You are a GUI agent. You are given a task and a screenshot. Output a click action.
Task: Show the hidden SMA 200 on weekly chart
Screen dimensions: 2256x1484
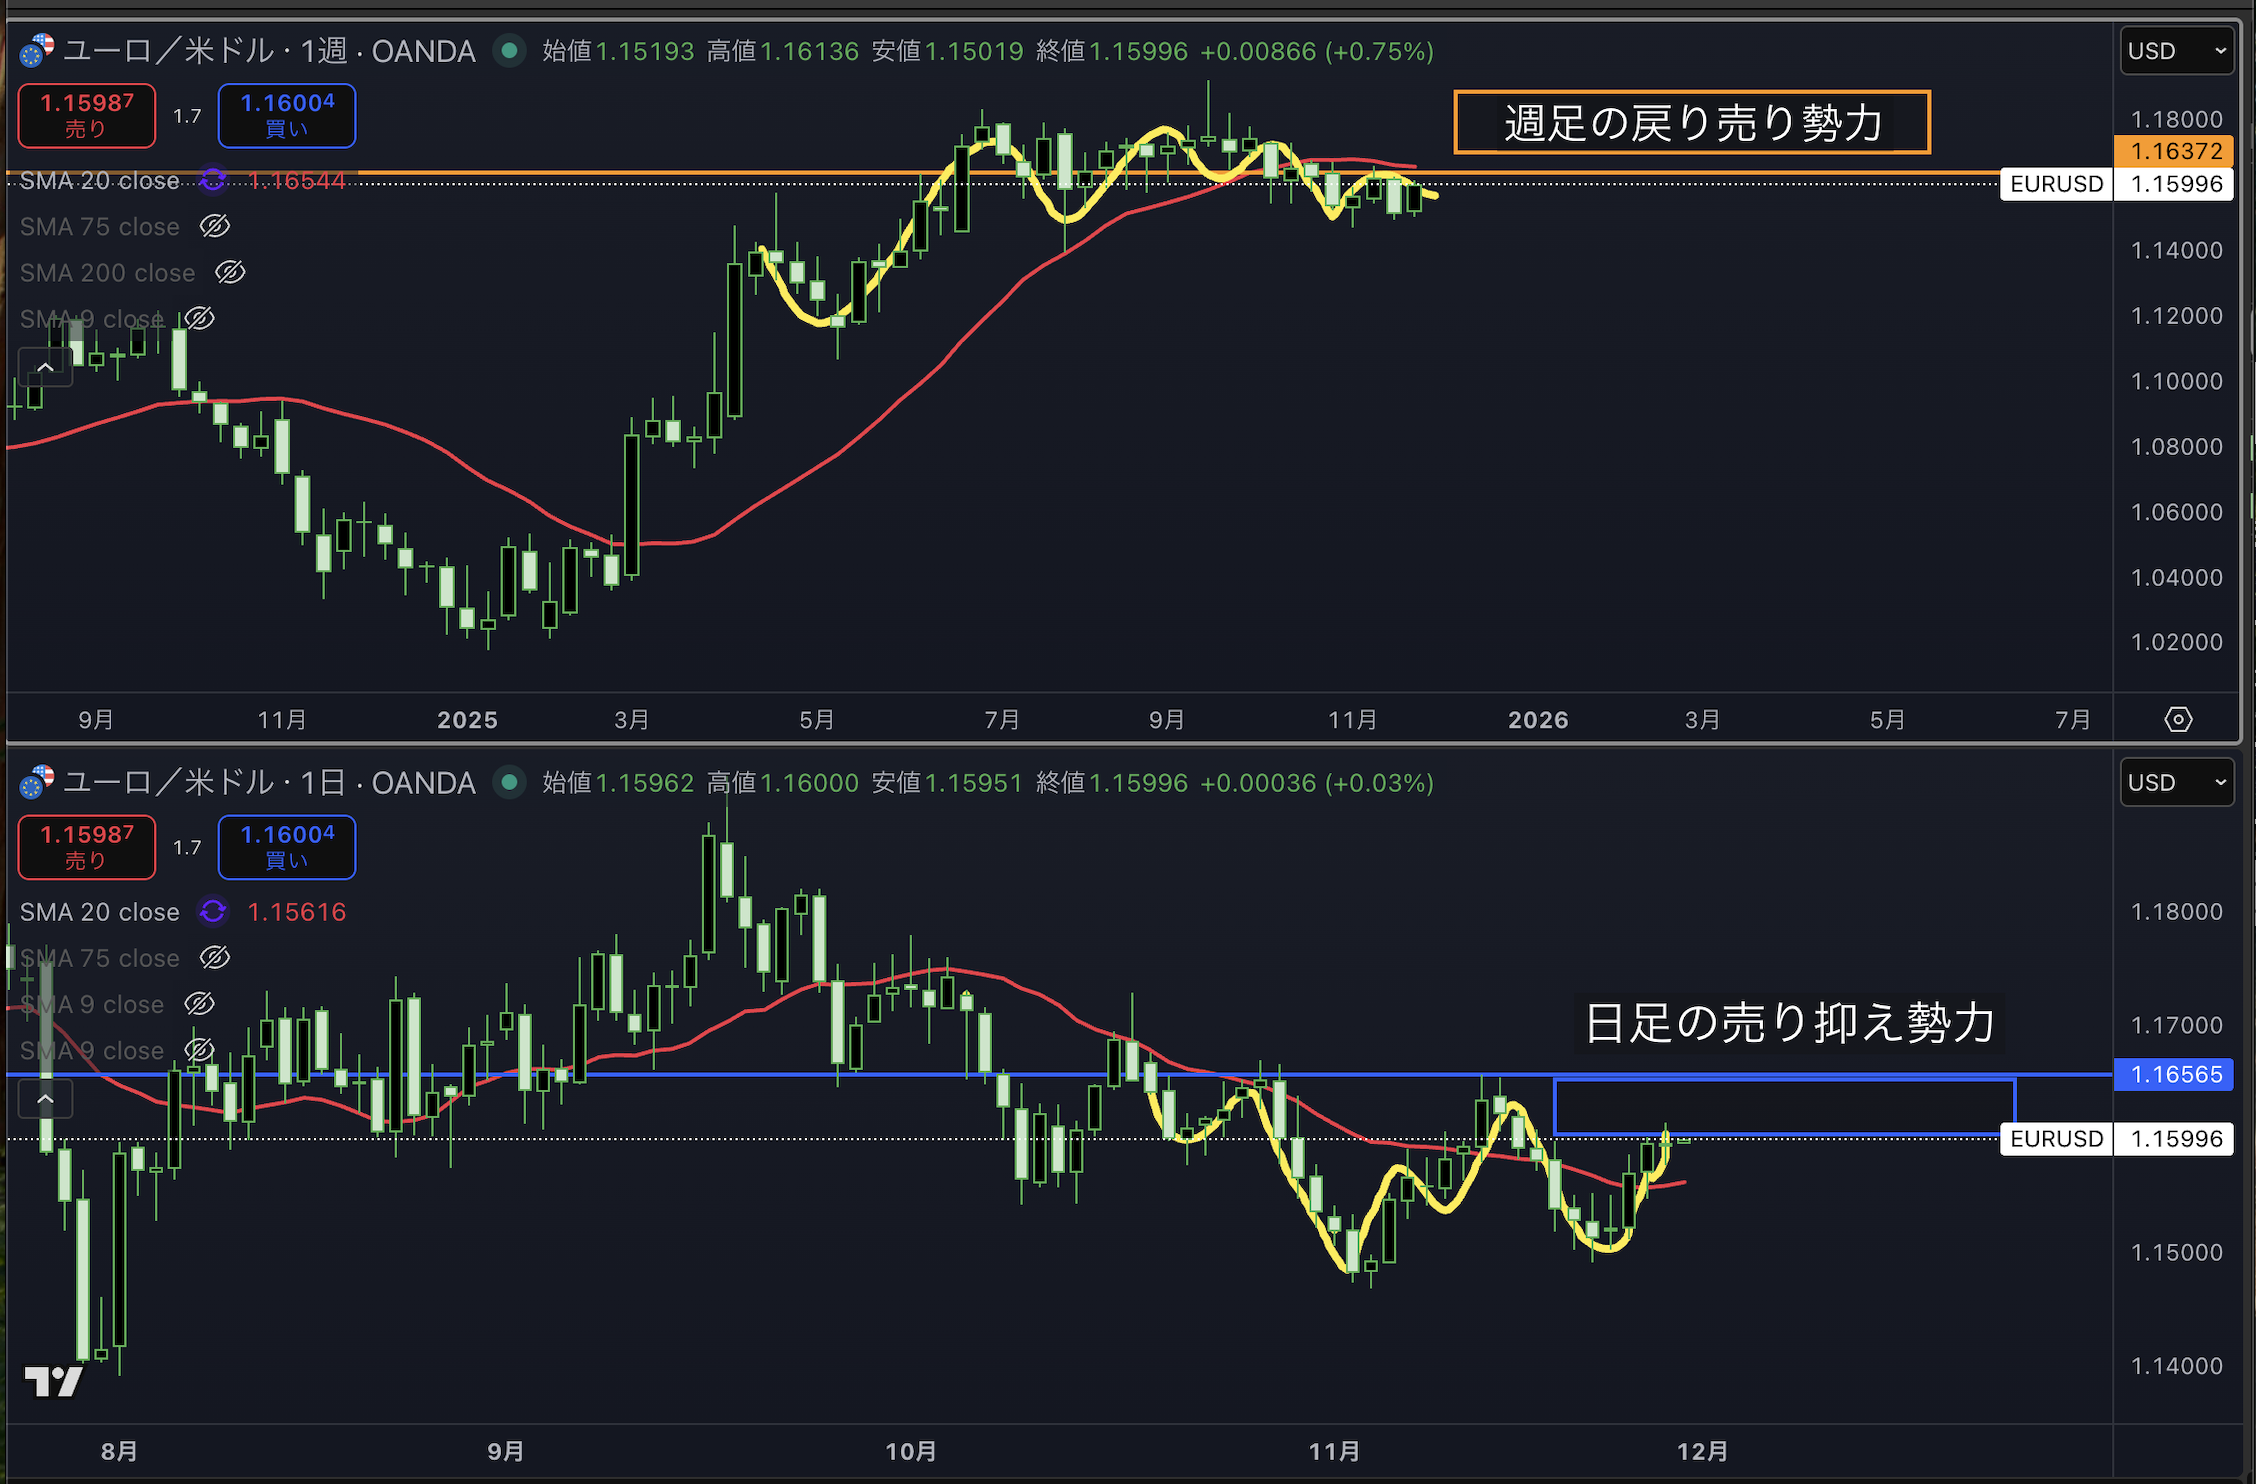coord(230,273)
